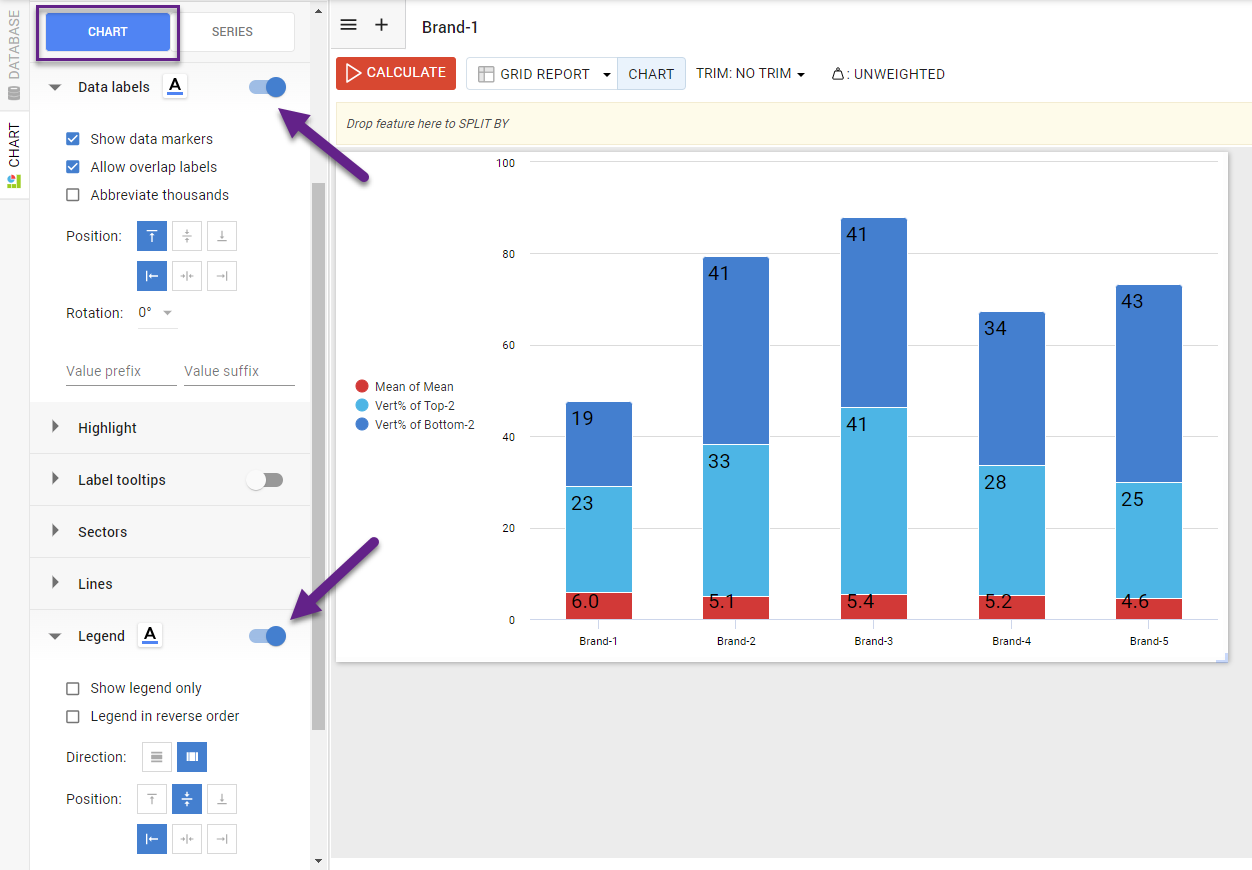Viewport: 1252px width, 870px height.
Task: Open Data labels font style icon
Action: point(175,86)
